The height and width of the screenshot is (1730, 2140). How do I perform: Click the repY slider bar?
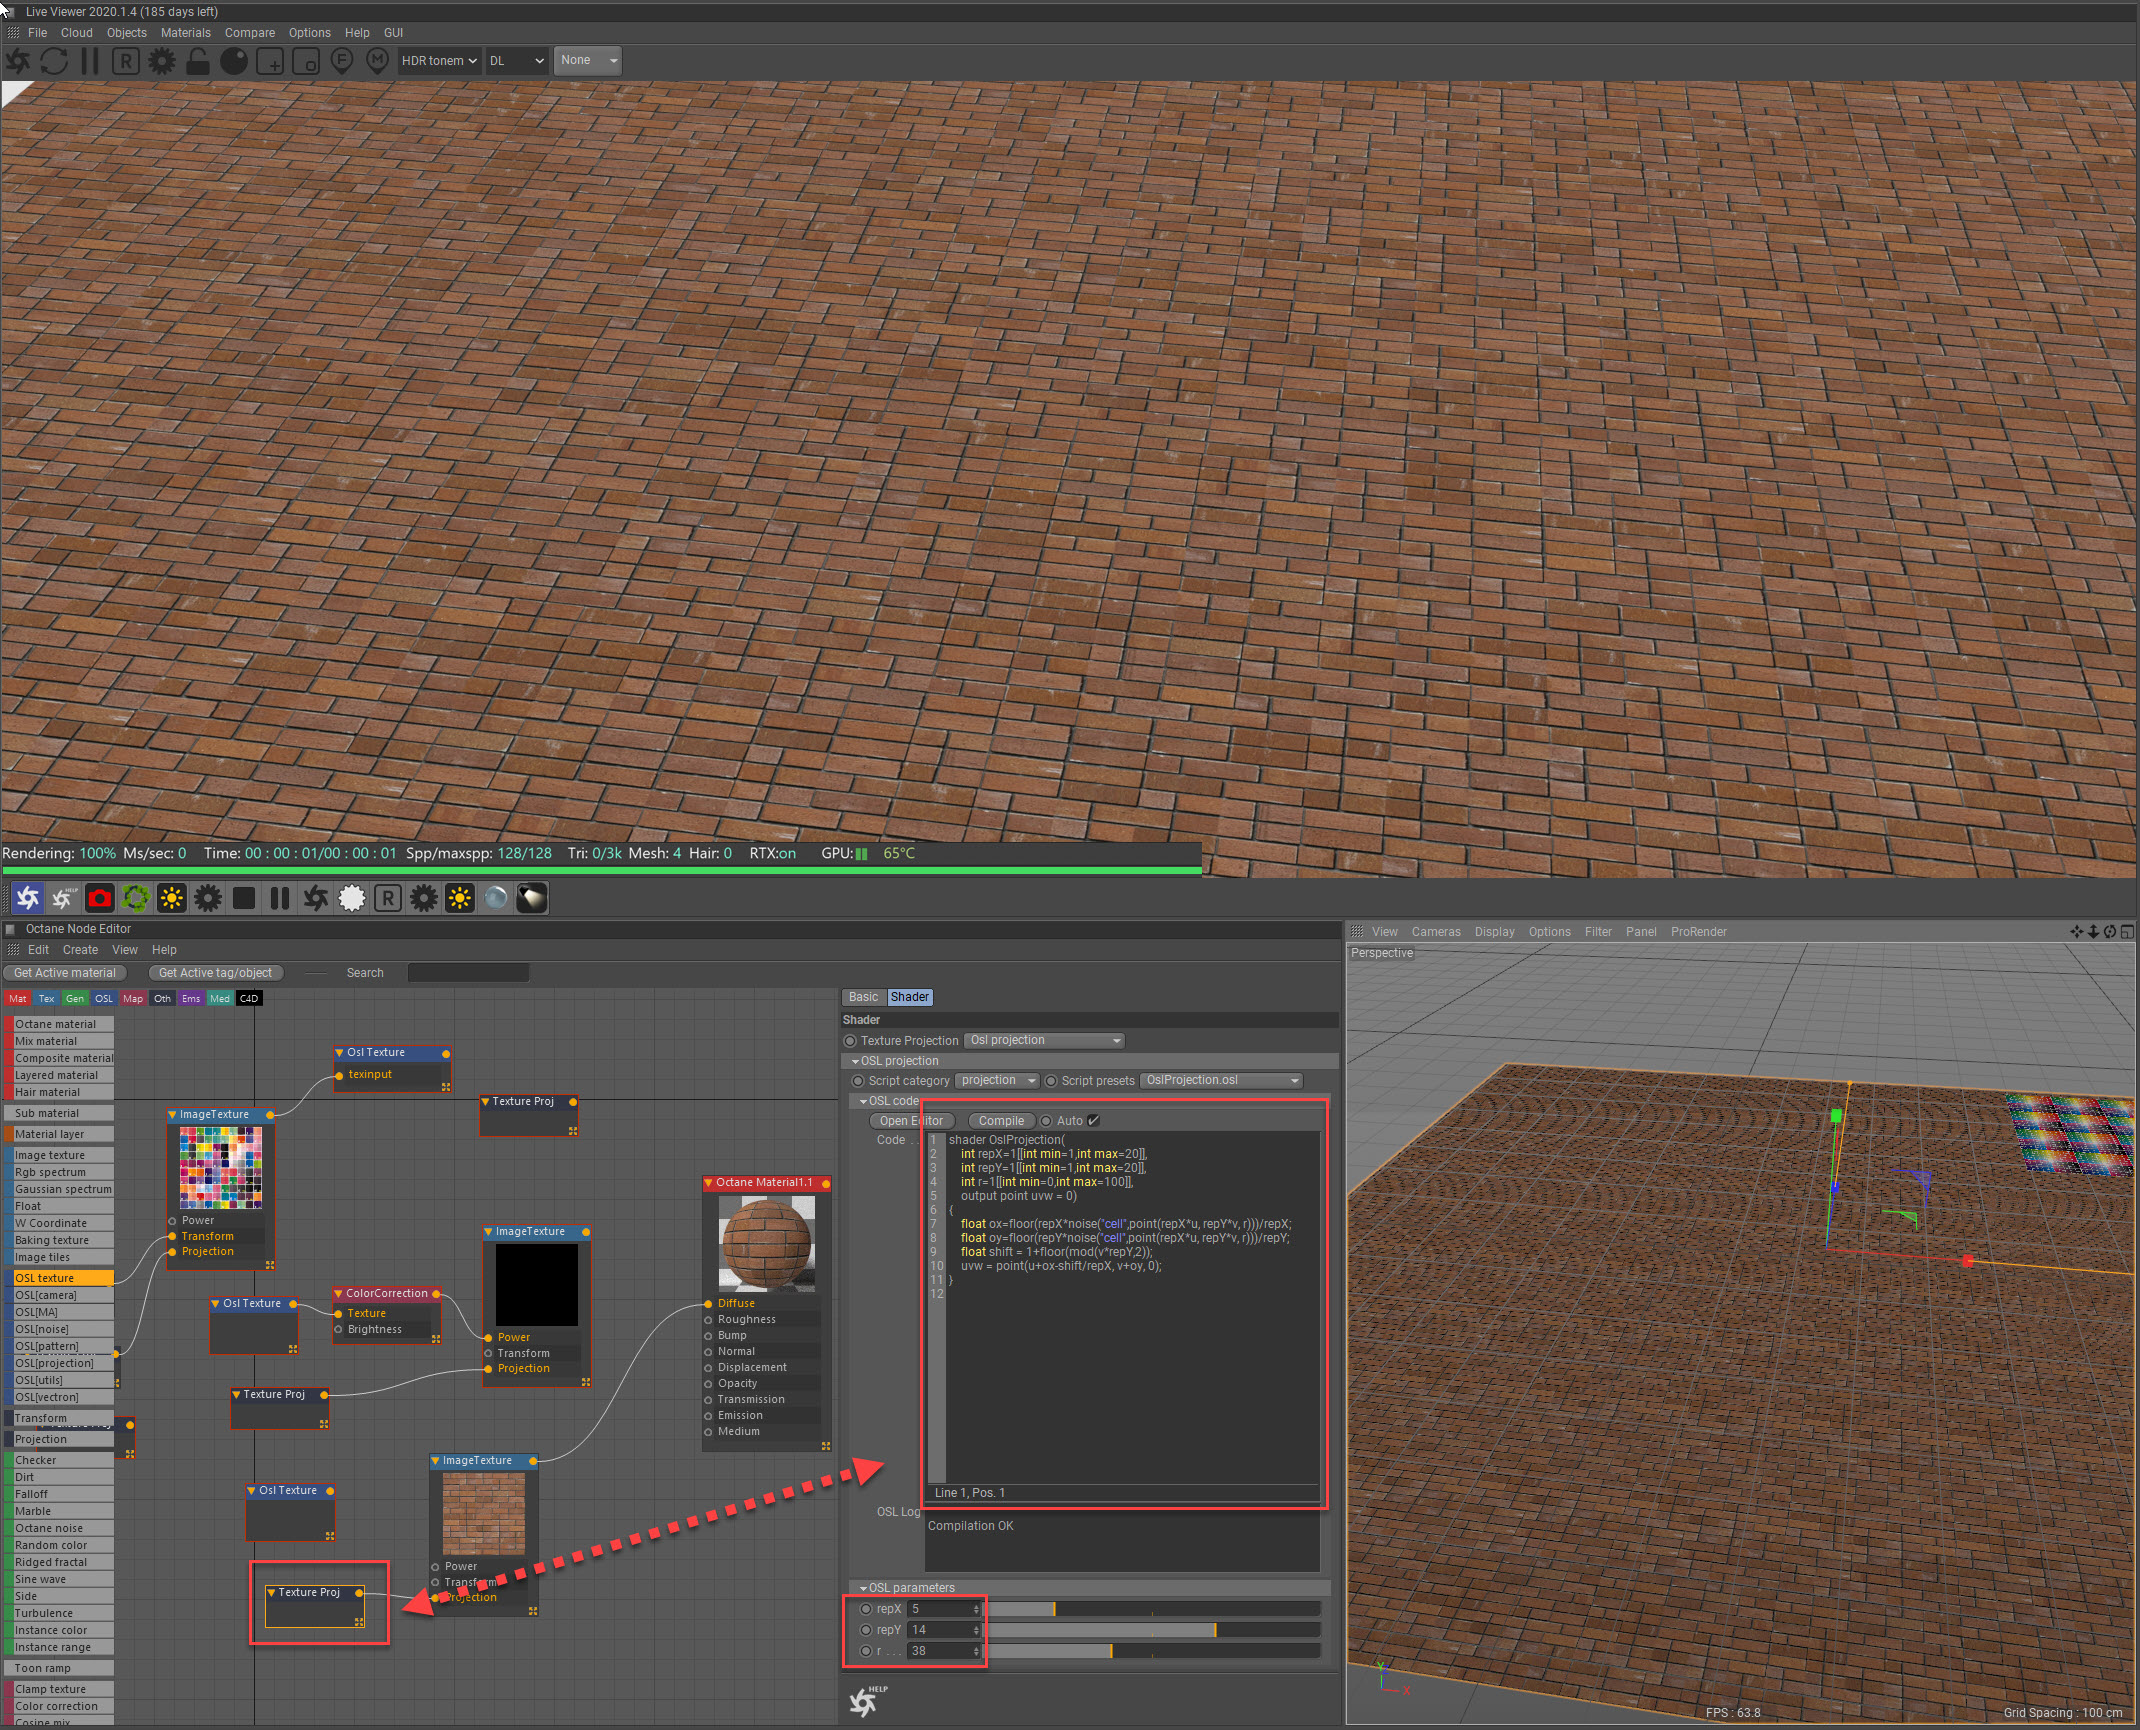click(x=1153, y=1630)
